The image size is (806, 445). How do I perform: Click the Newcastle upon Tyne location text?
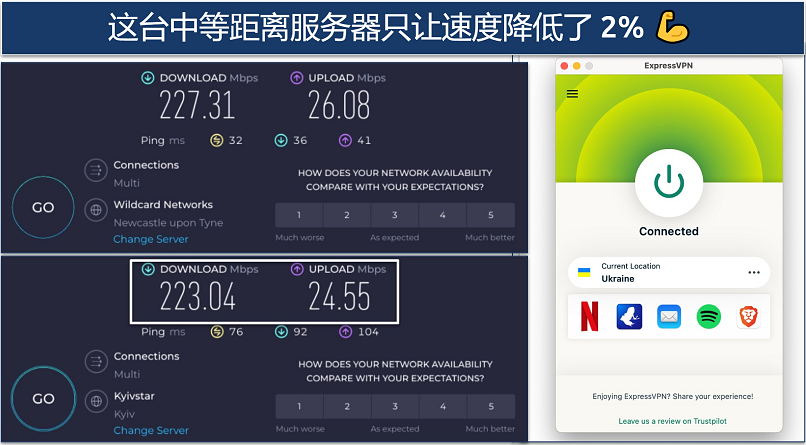168,223
